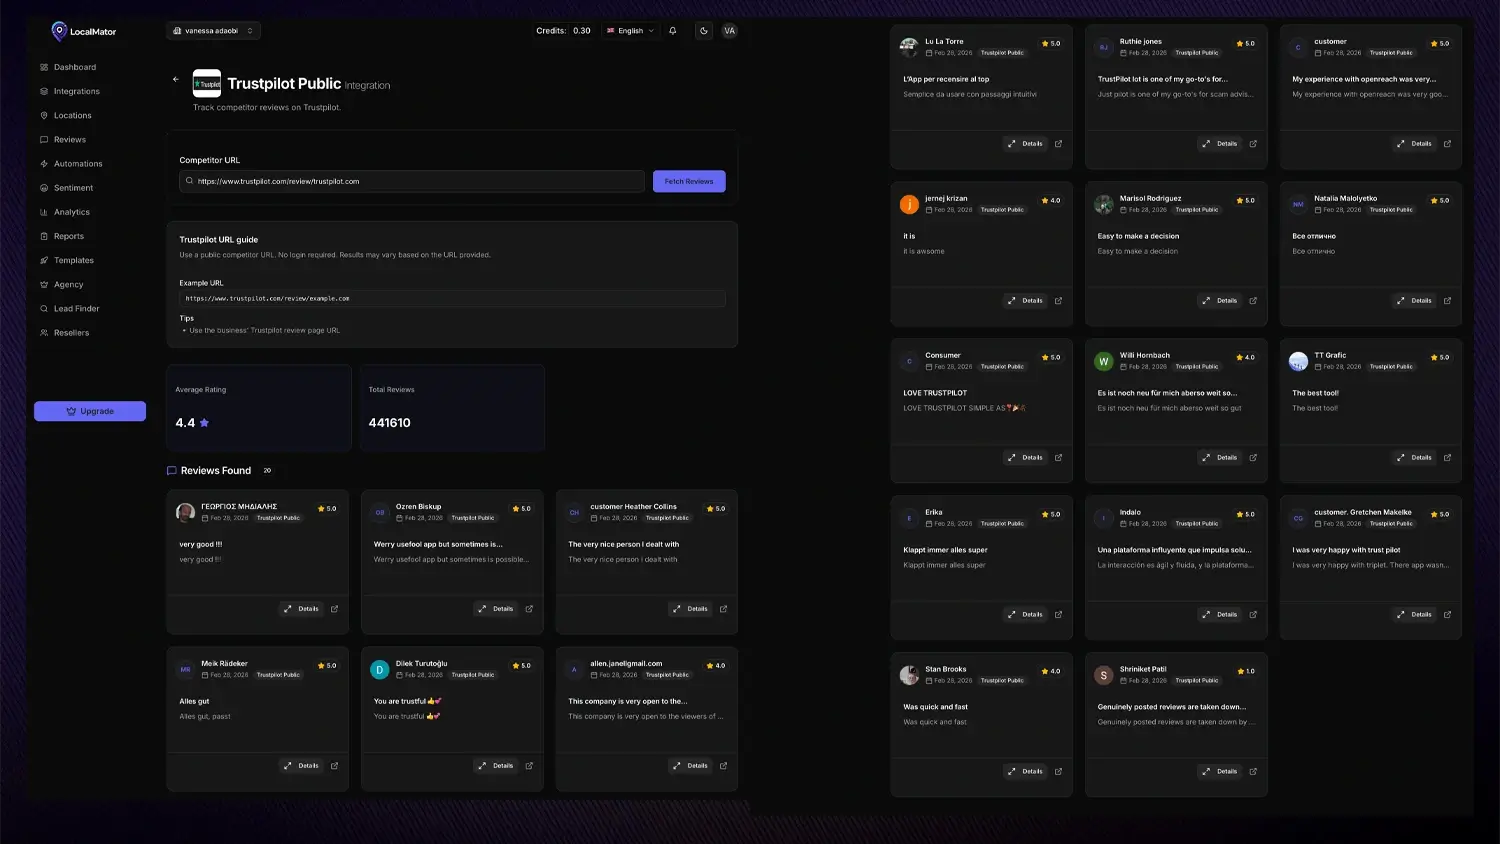Open the VA user avatar menu

[x=730, y=31]
